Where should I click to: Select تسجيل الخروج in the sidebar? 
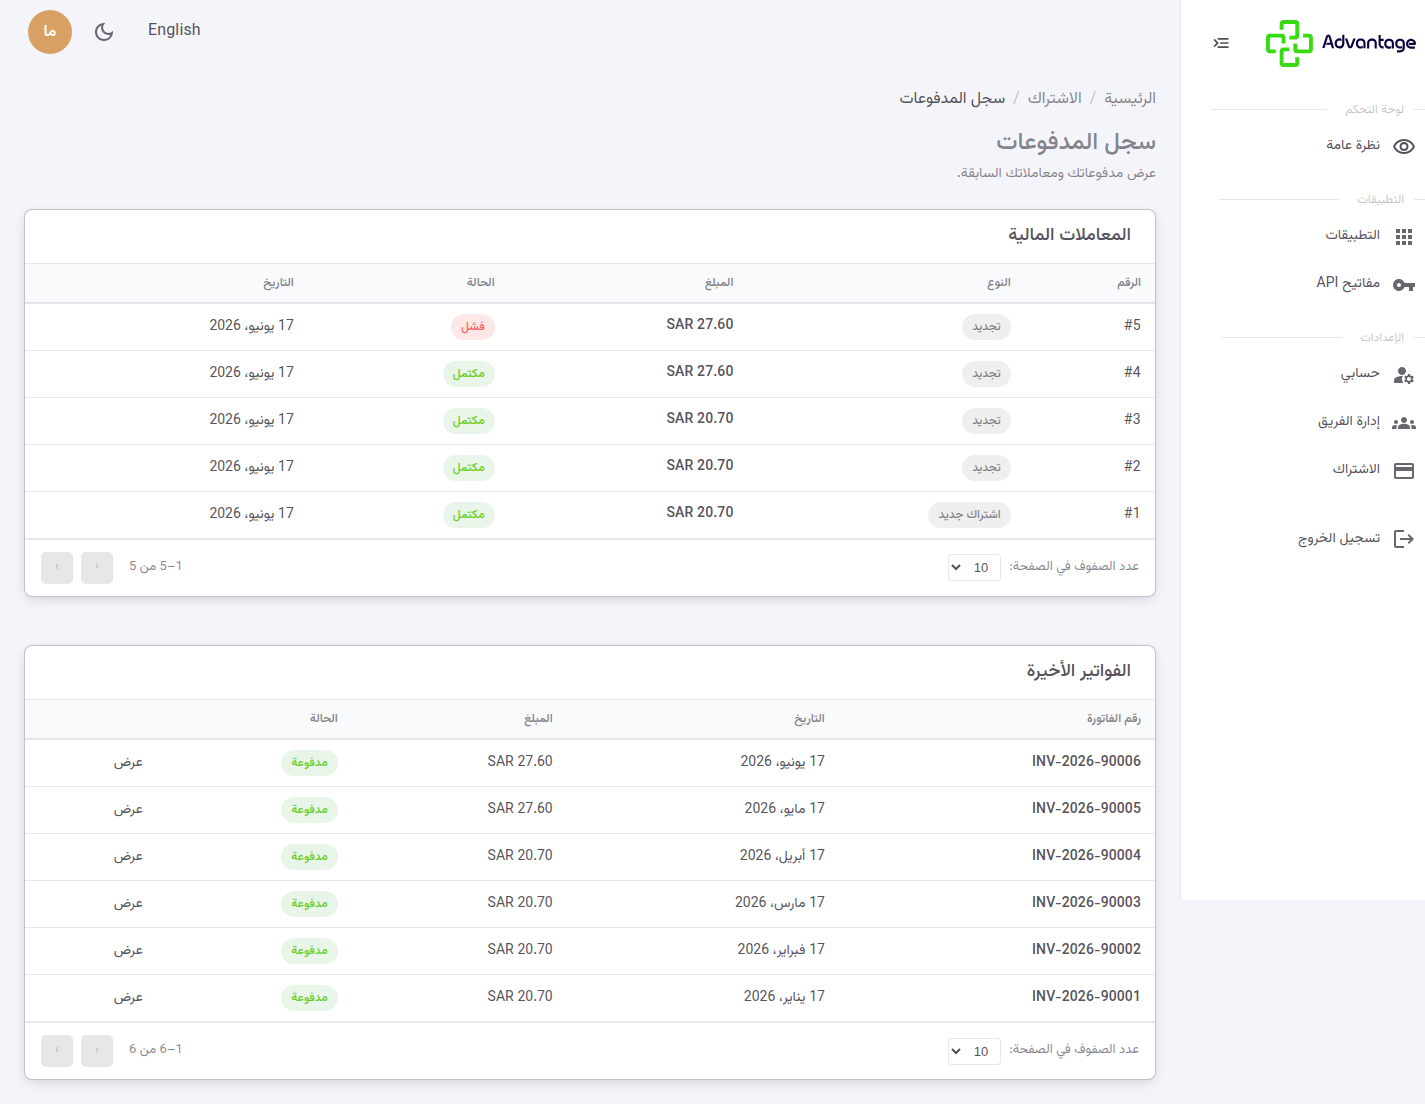(1339, 538)
